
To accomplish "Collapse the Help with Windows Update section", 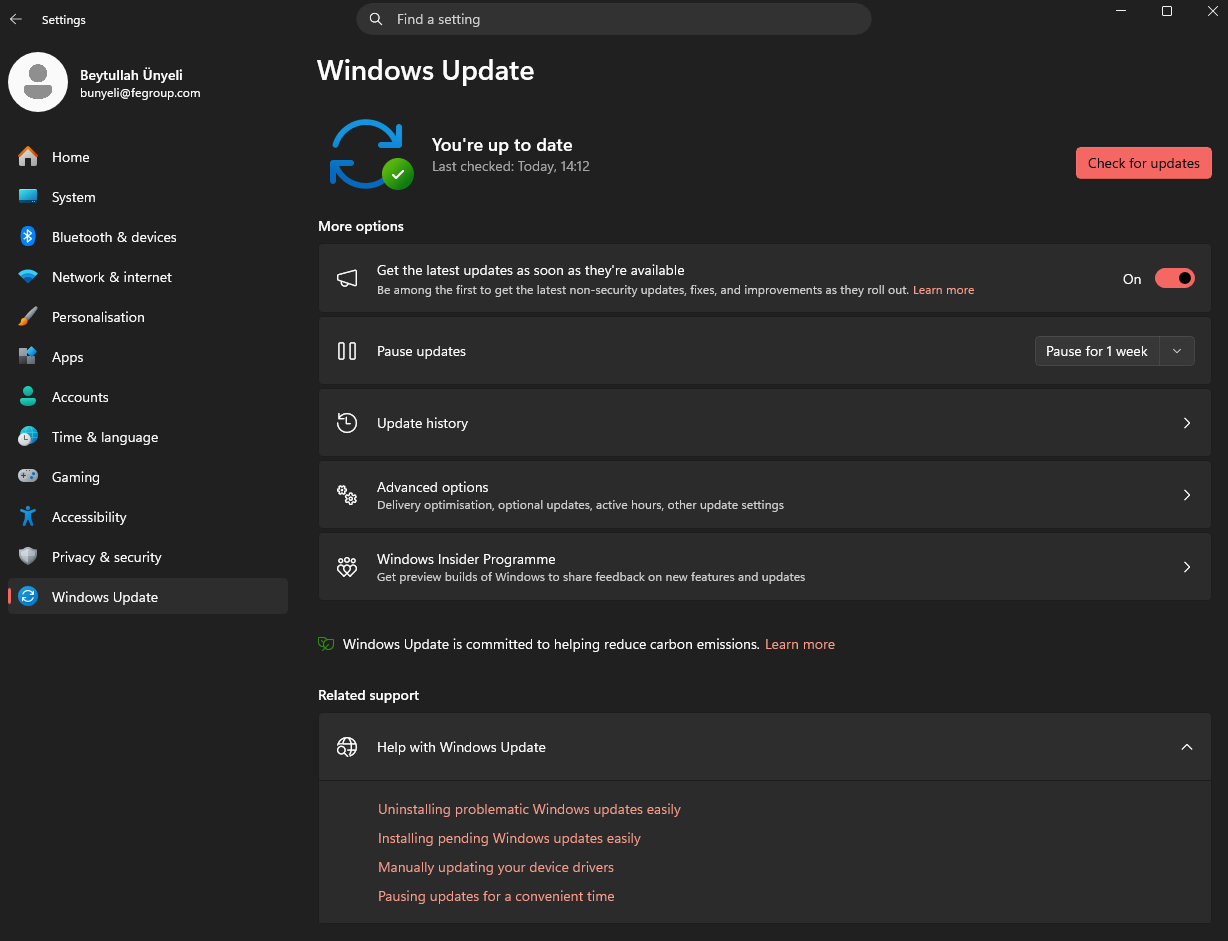I will tap(1187, 747).
